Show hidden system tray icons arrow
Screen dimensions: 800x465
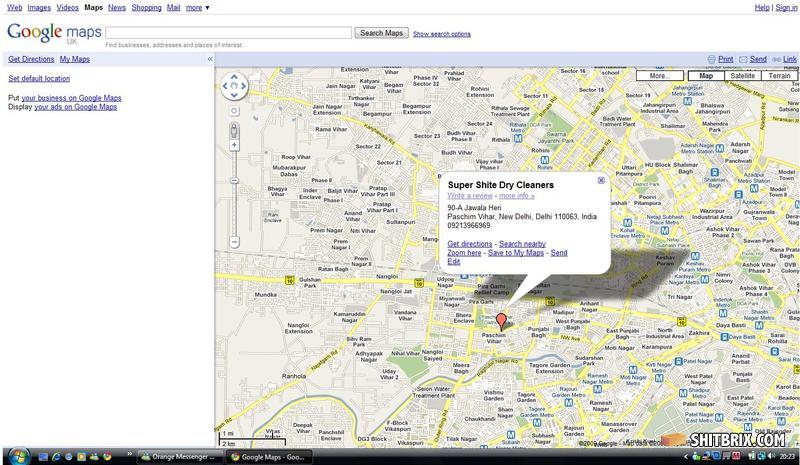686,457
